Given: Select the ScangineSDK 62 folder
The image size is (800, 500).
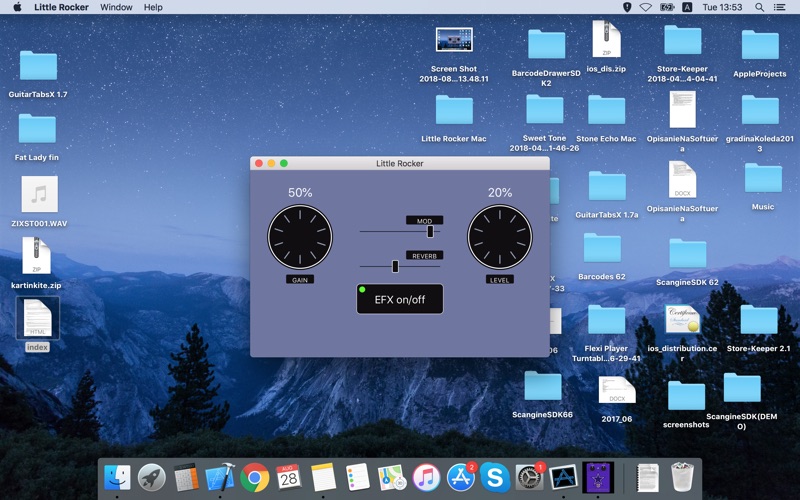Looking at the screenshot, I should pos(688,253).
